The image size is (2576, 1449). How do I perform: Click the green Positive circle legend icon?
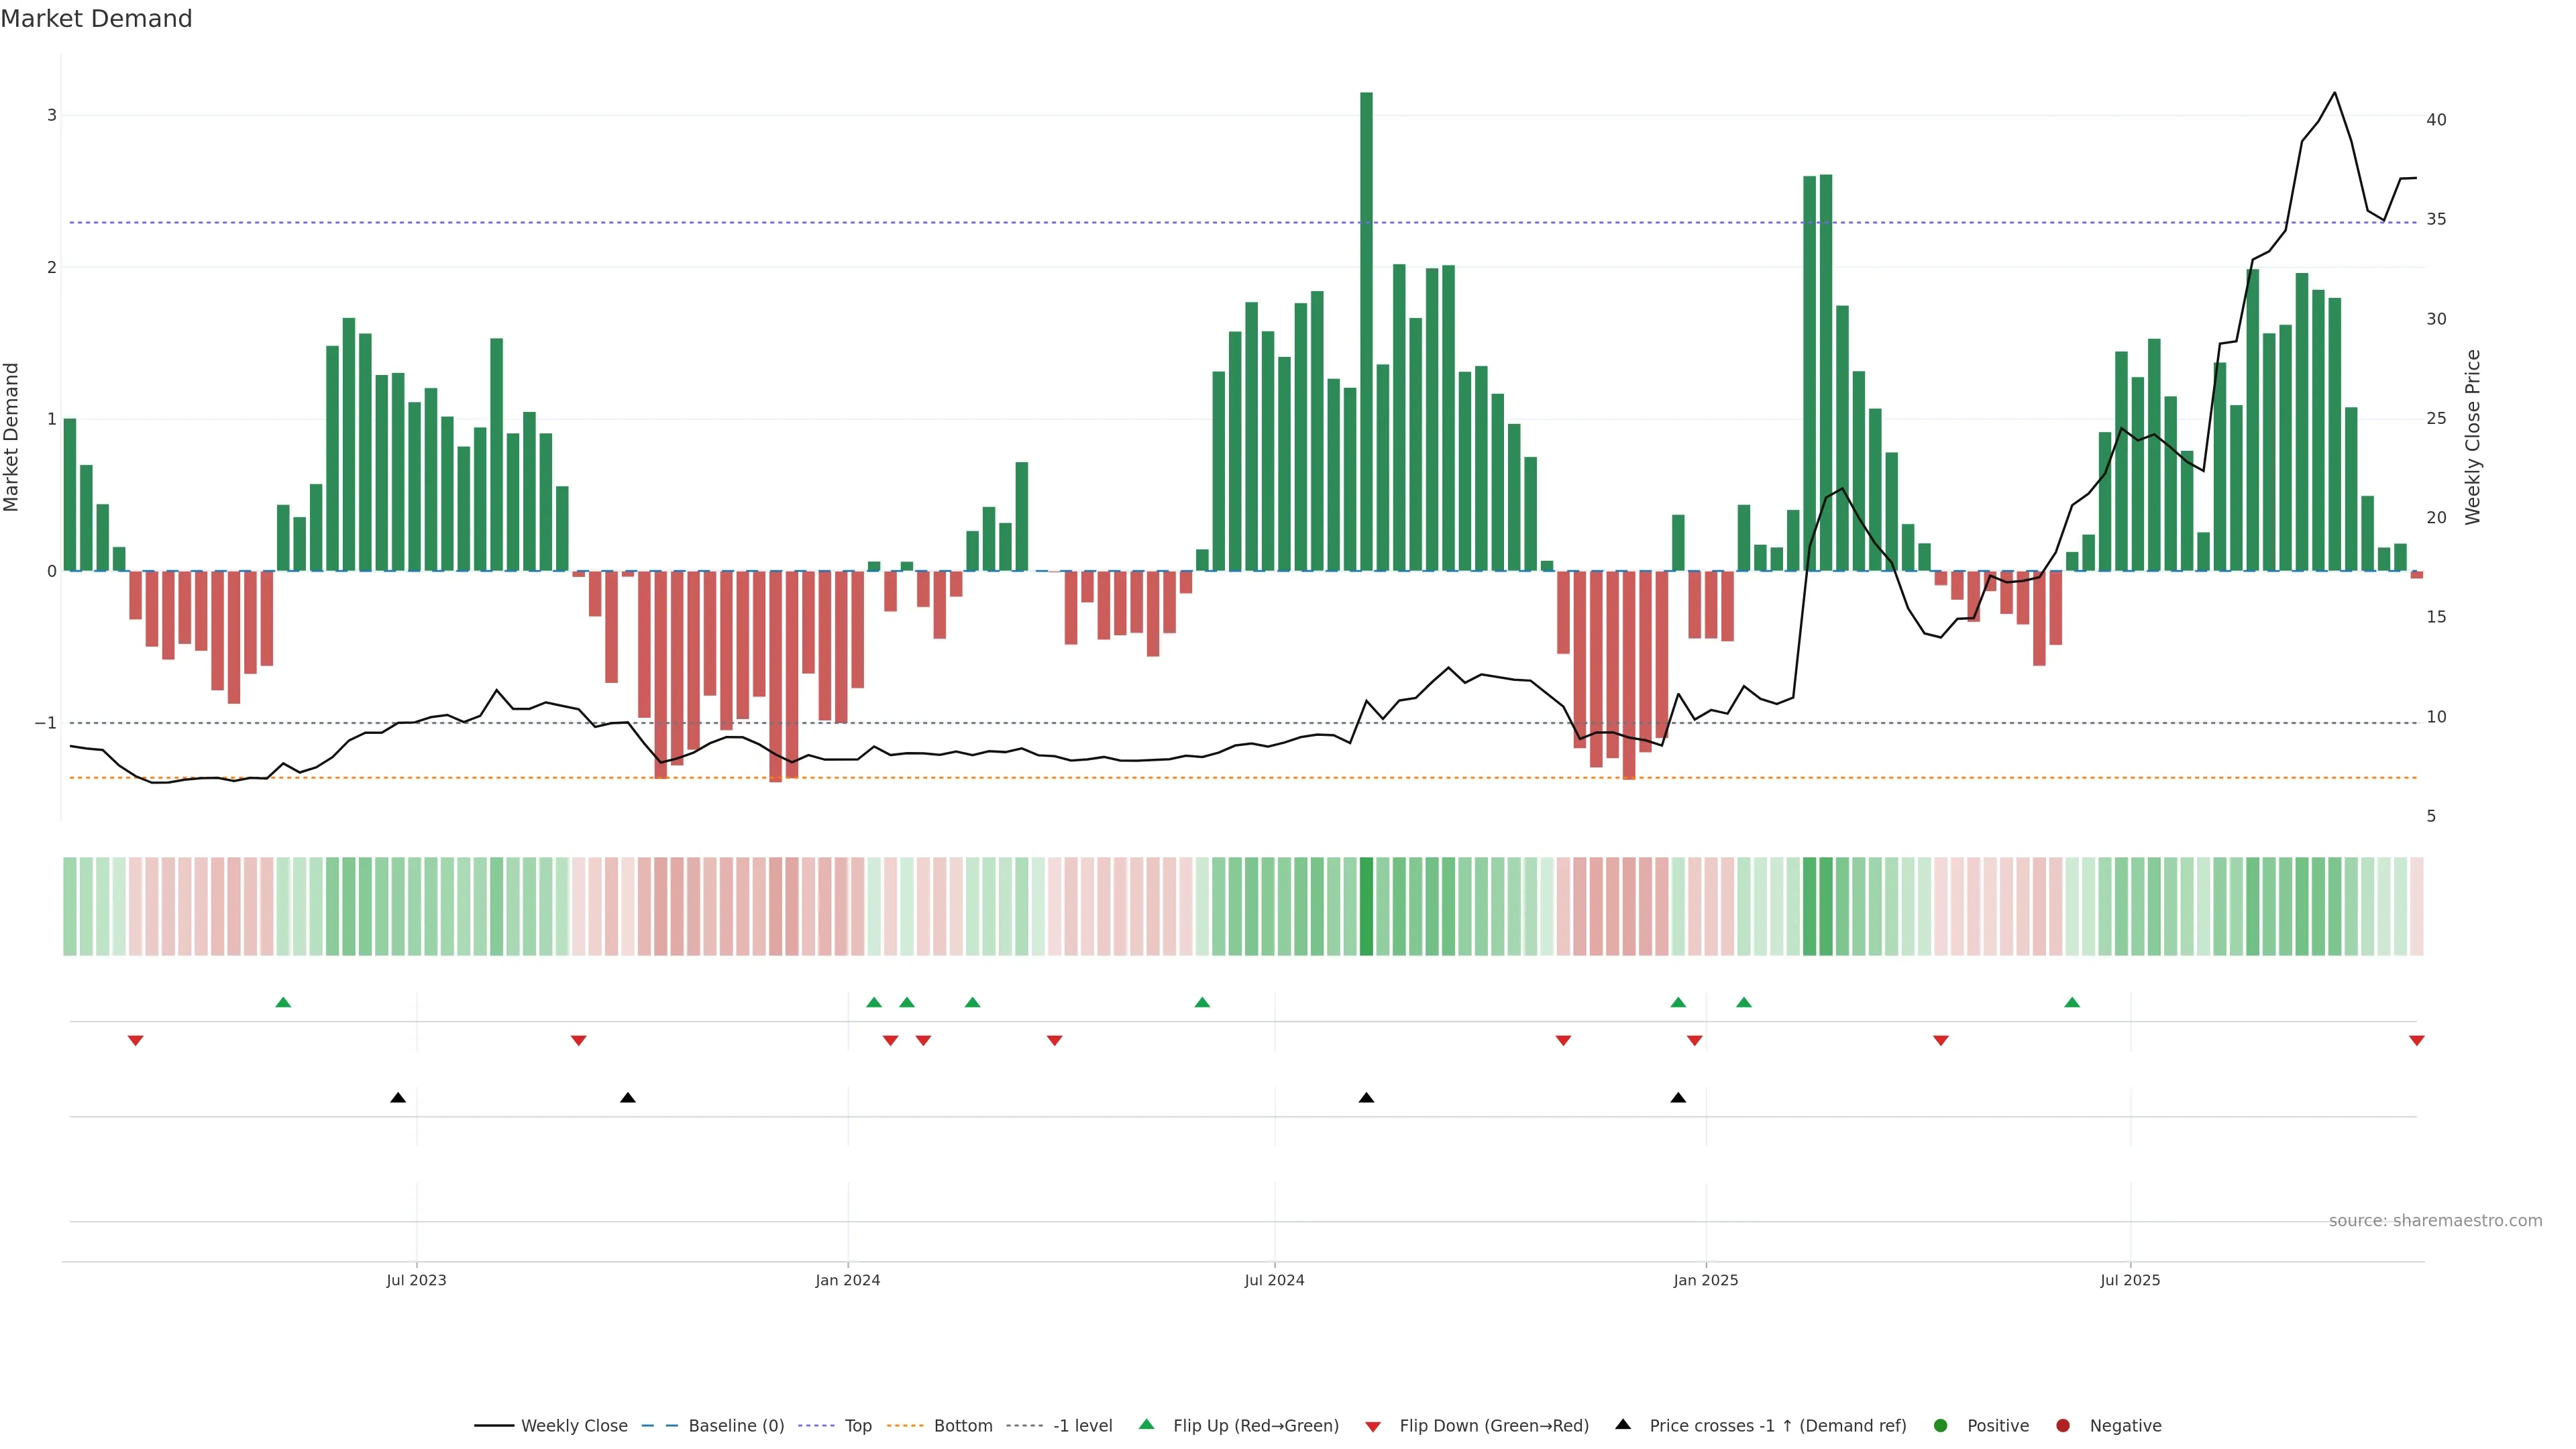tap(1941, 1425)
